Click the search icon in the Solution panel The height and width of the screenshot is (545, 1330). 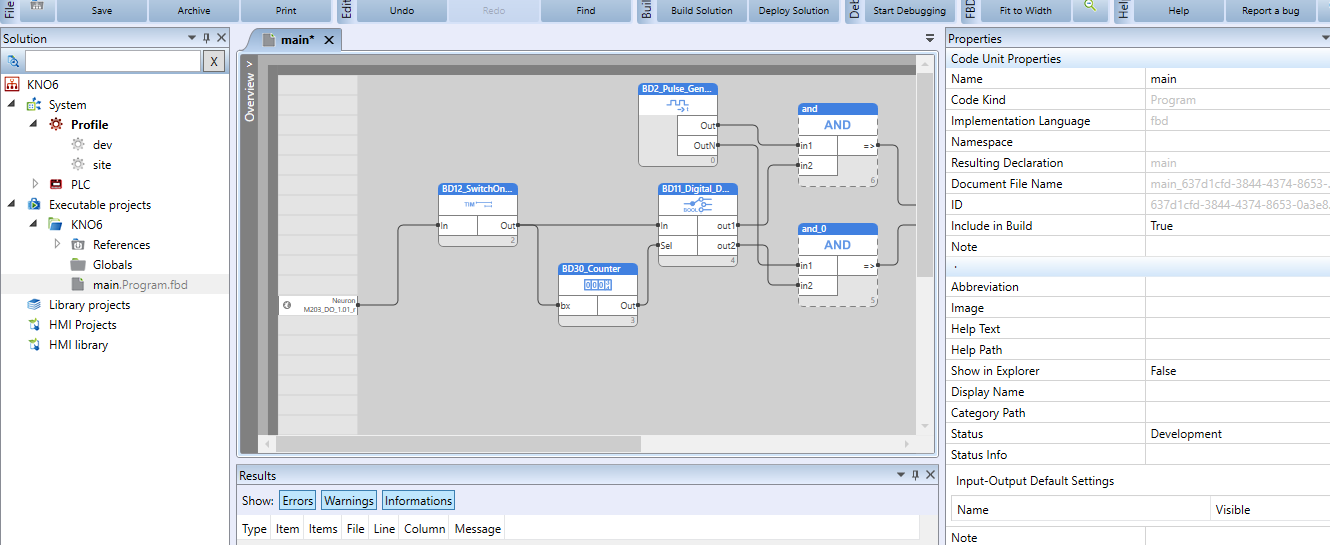click(13, 62)
